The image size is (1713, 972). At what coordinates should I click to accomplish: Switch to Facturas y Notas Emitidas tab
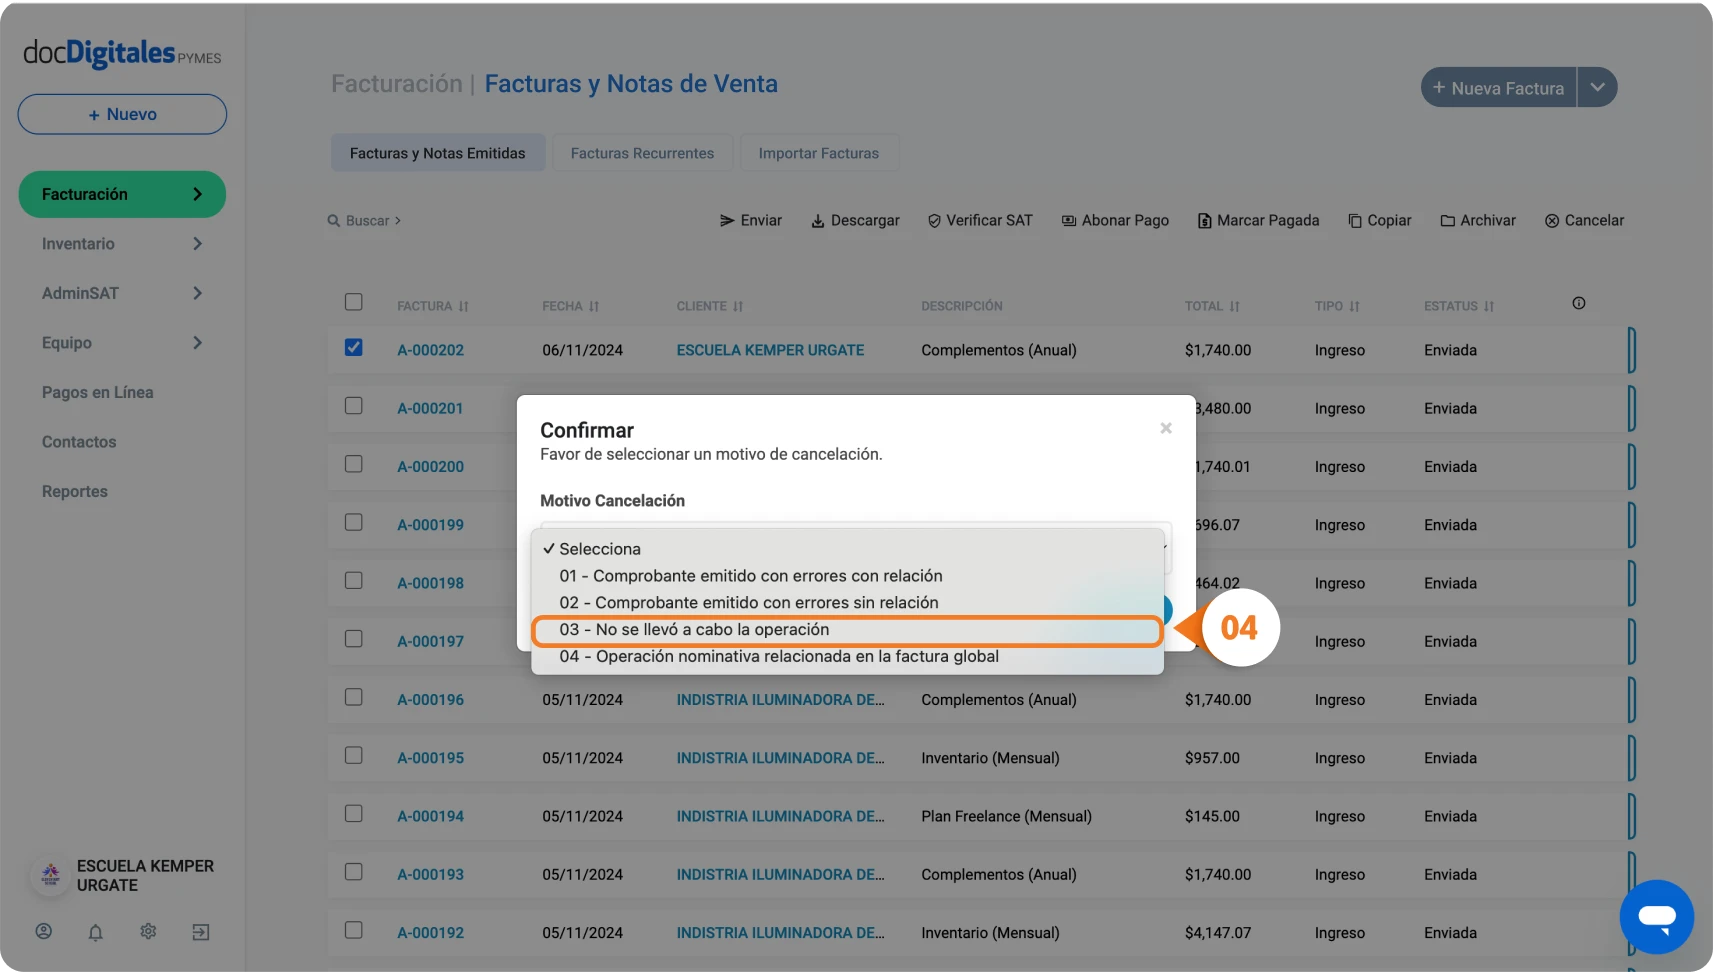coord(438,153)
